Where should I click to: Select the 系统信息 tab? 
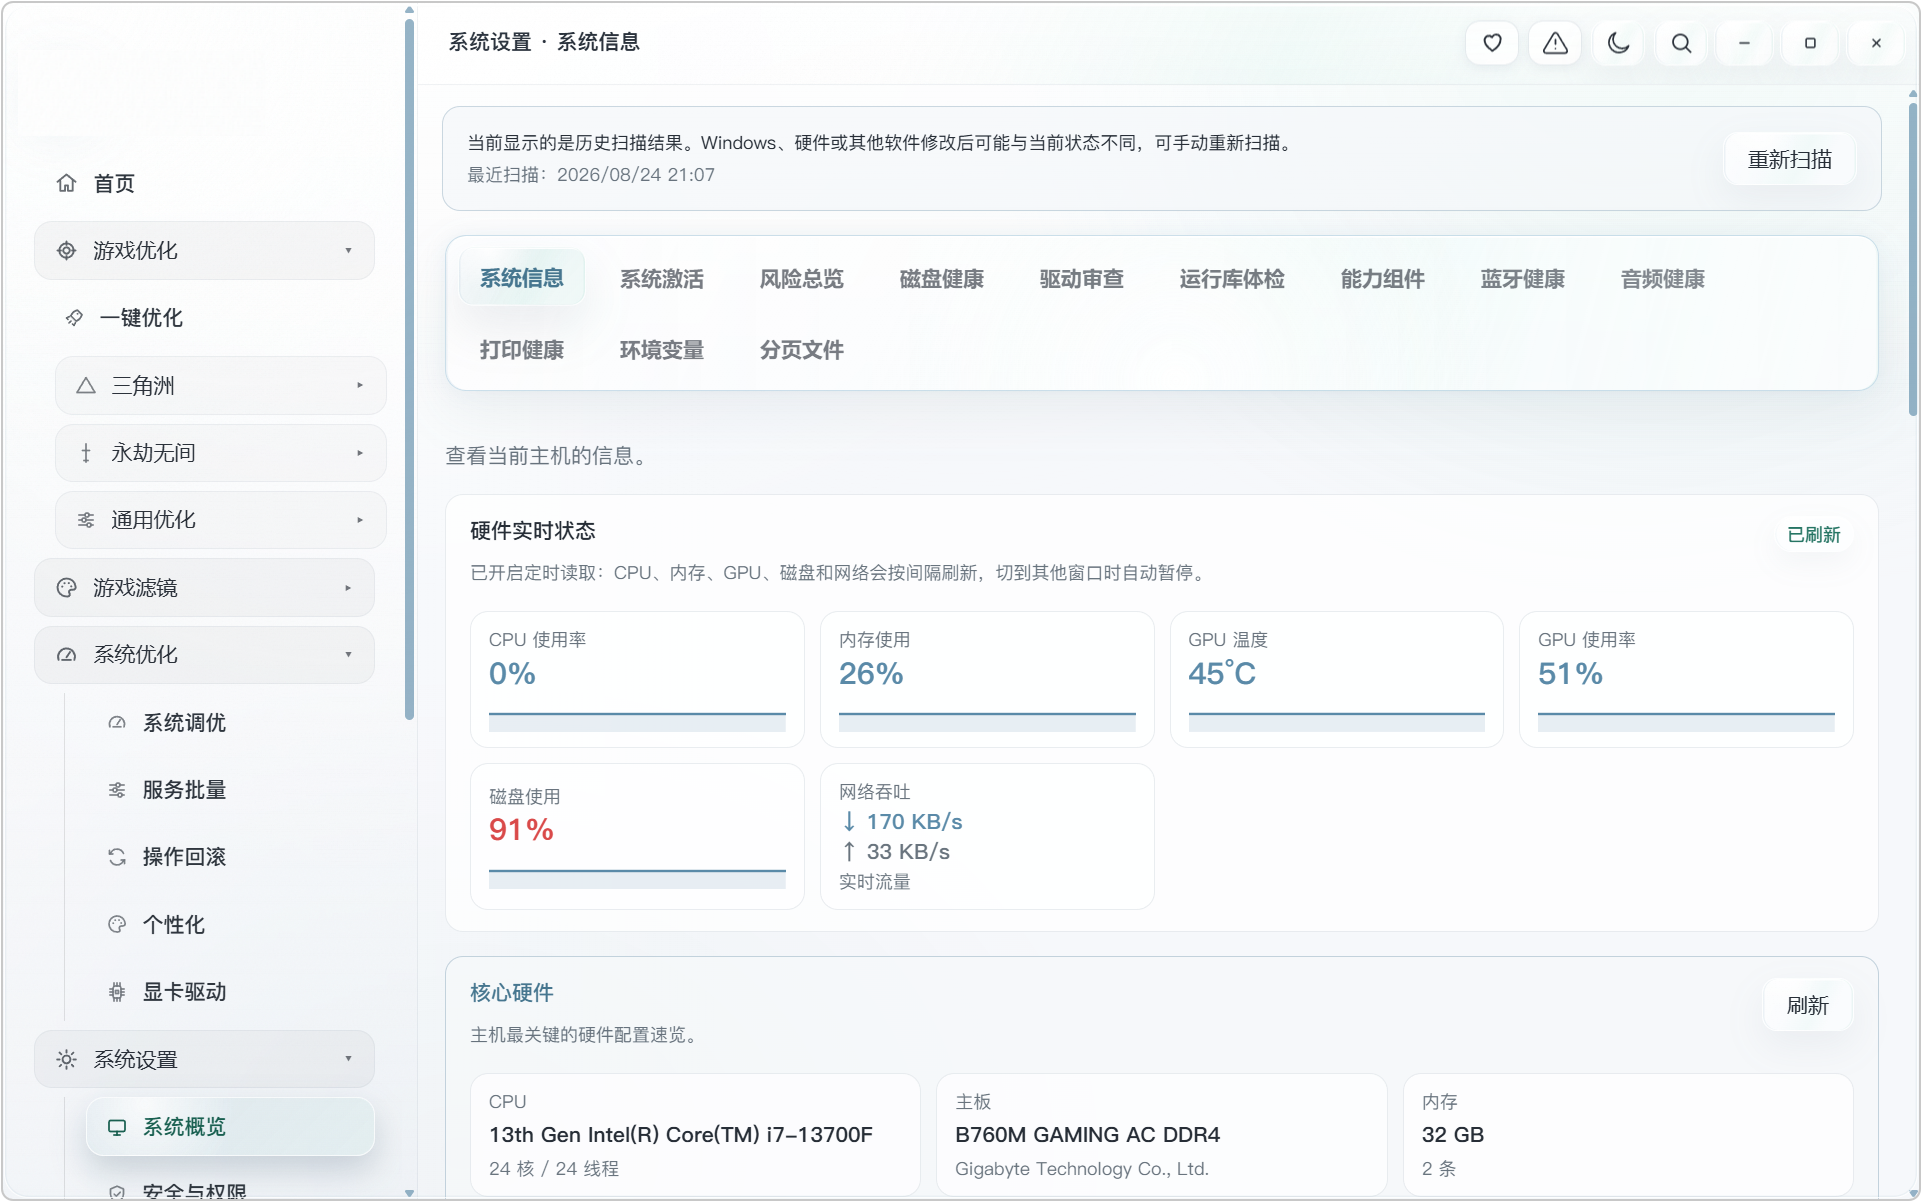coord(522,279)
